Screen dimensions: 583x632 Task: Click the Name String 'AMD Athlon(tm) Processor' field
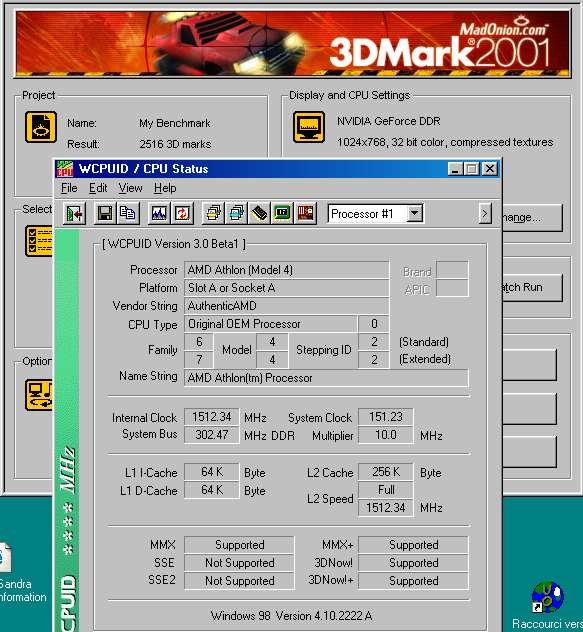coord(326,378)
